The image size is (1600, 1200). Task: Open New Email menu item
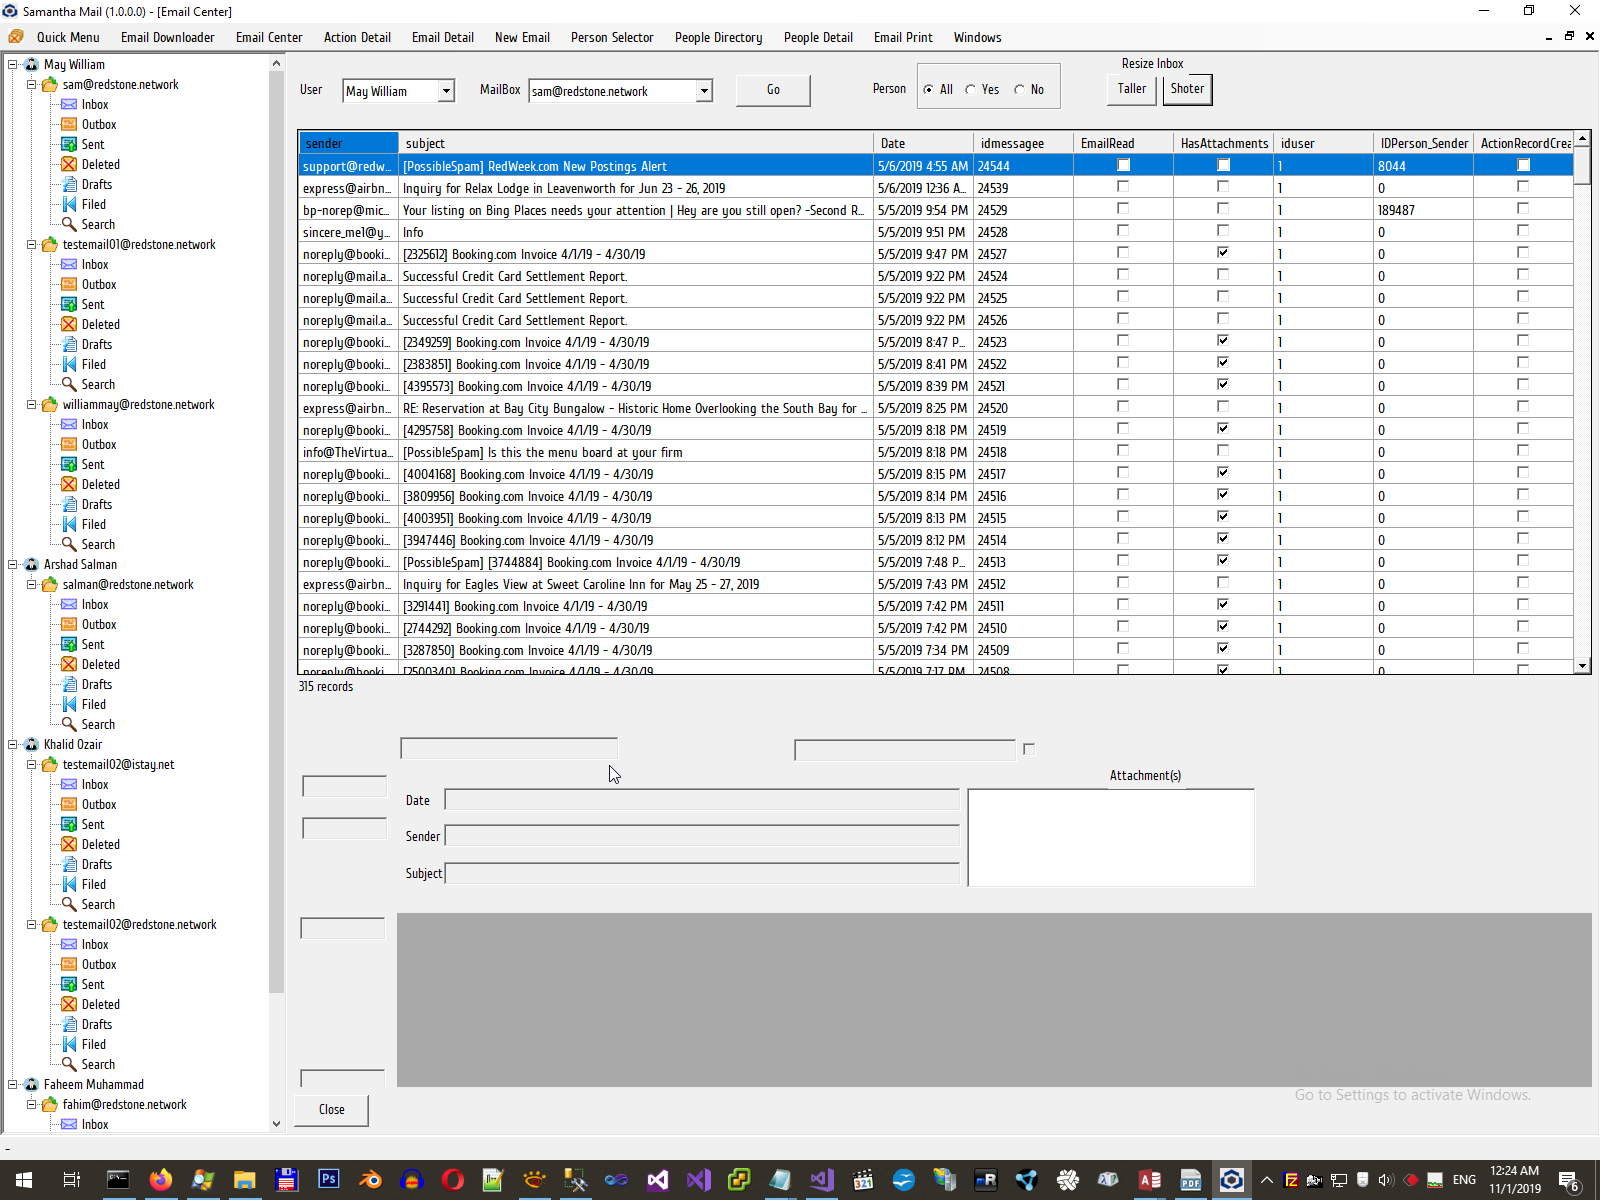[522, 37]
